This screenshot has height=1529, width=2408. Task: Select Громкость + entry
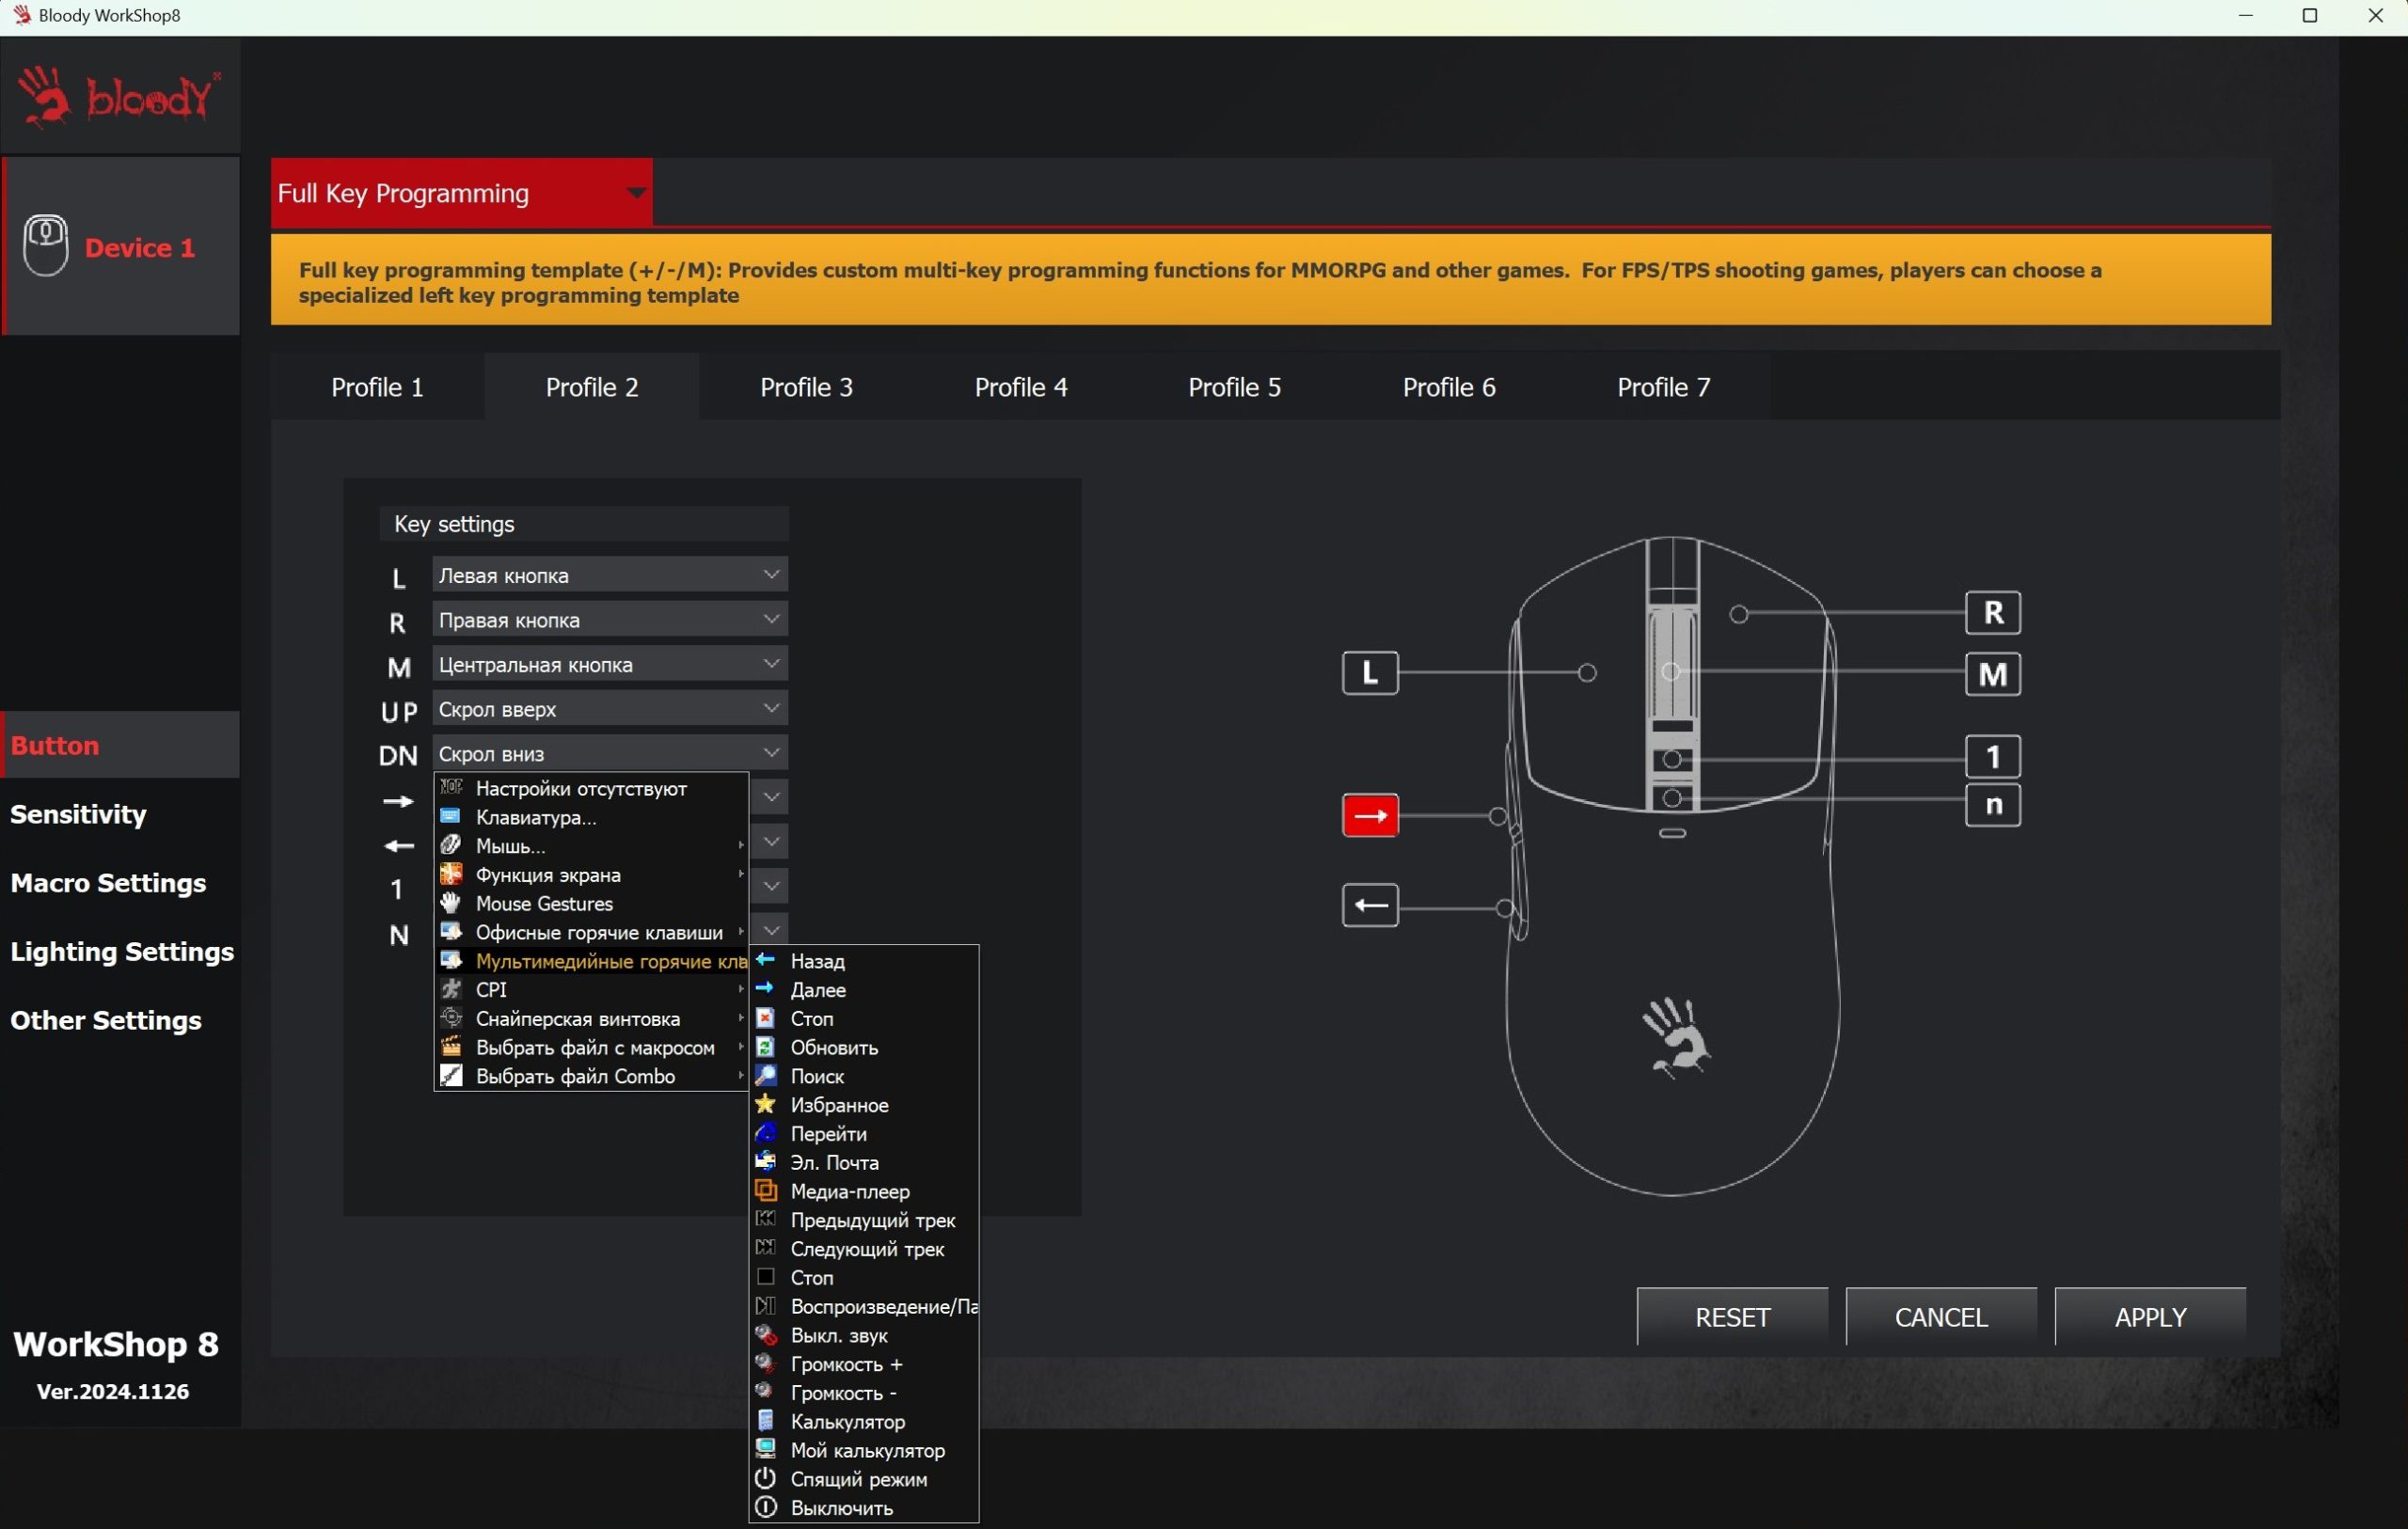(863, 1365)
